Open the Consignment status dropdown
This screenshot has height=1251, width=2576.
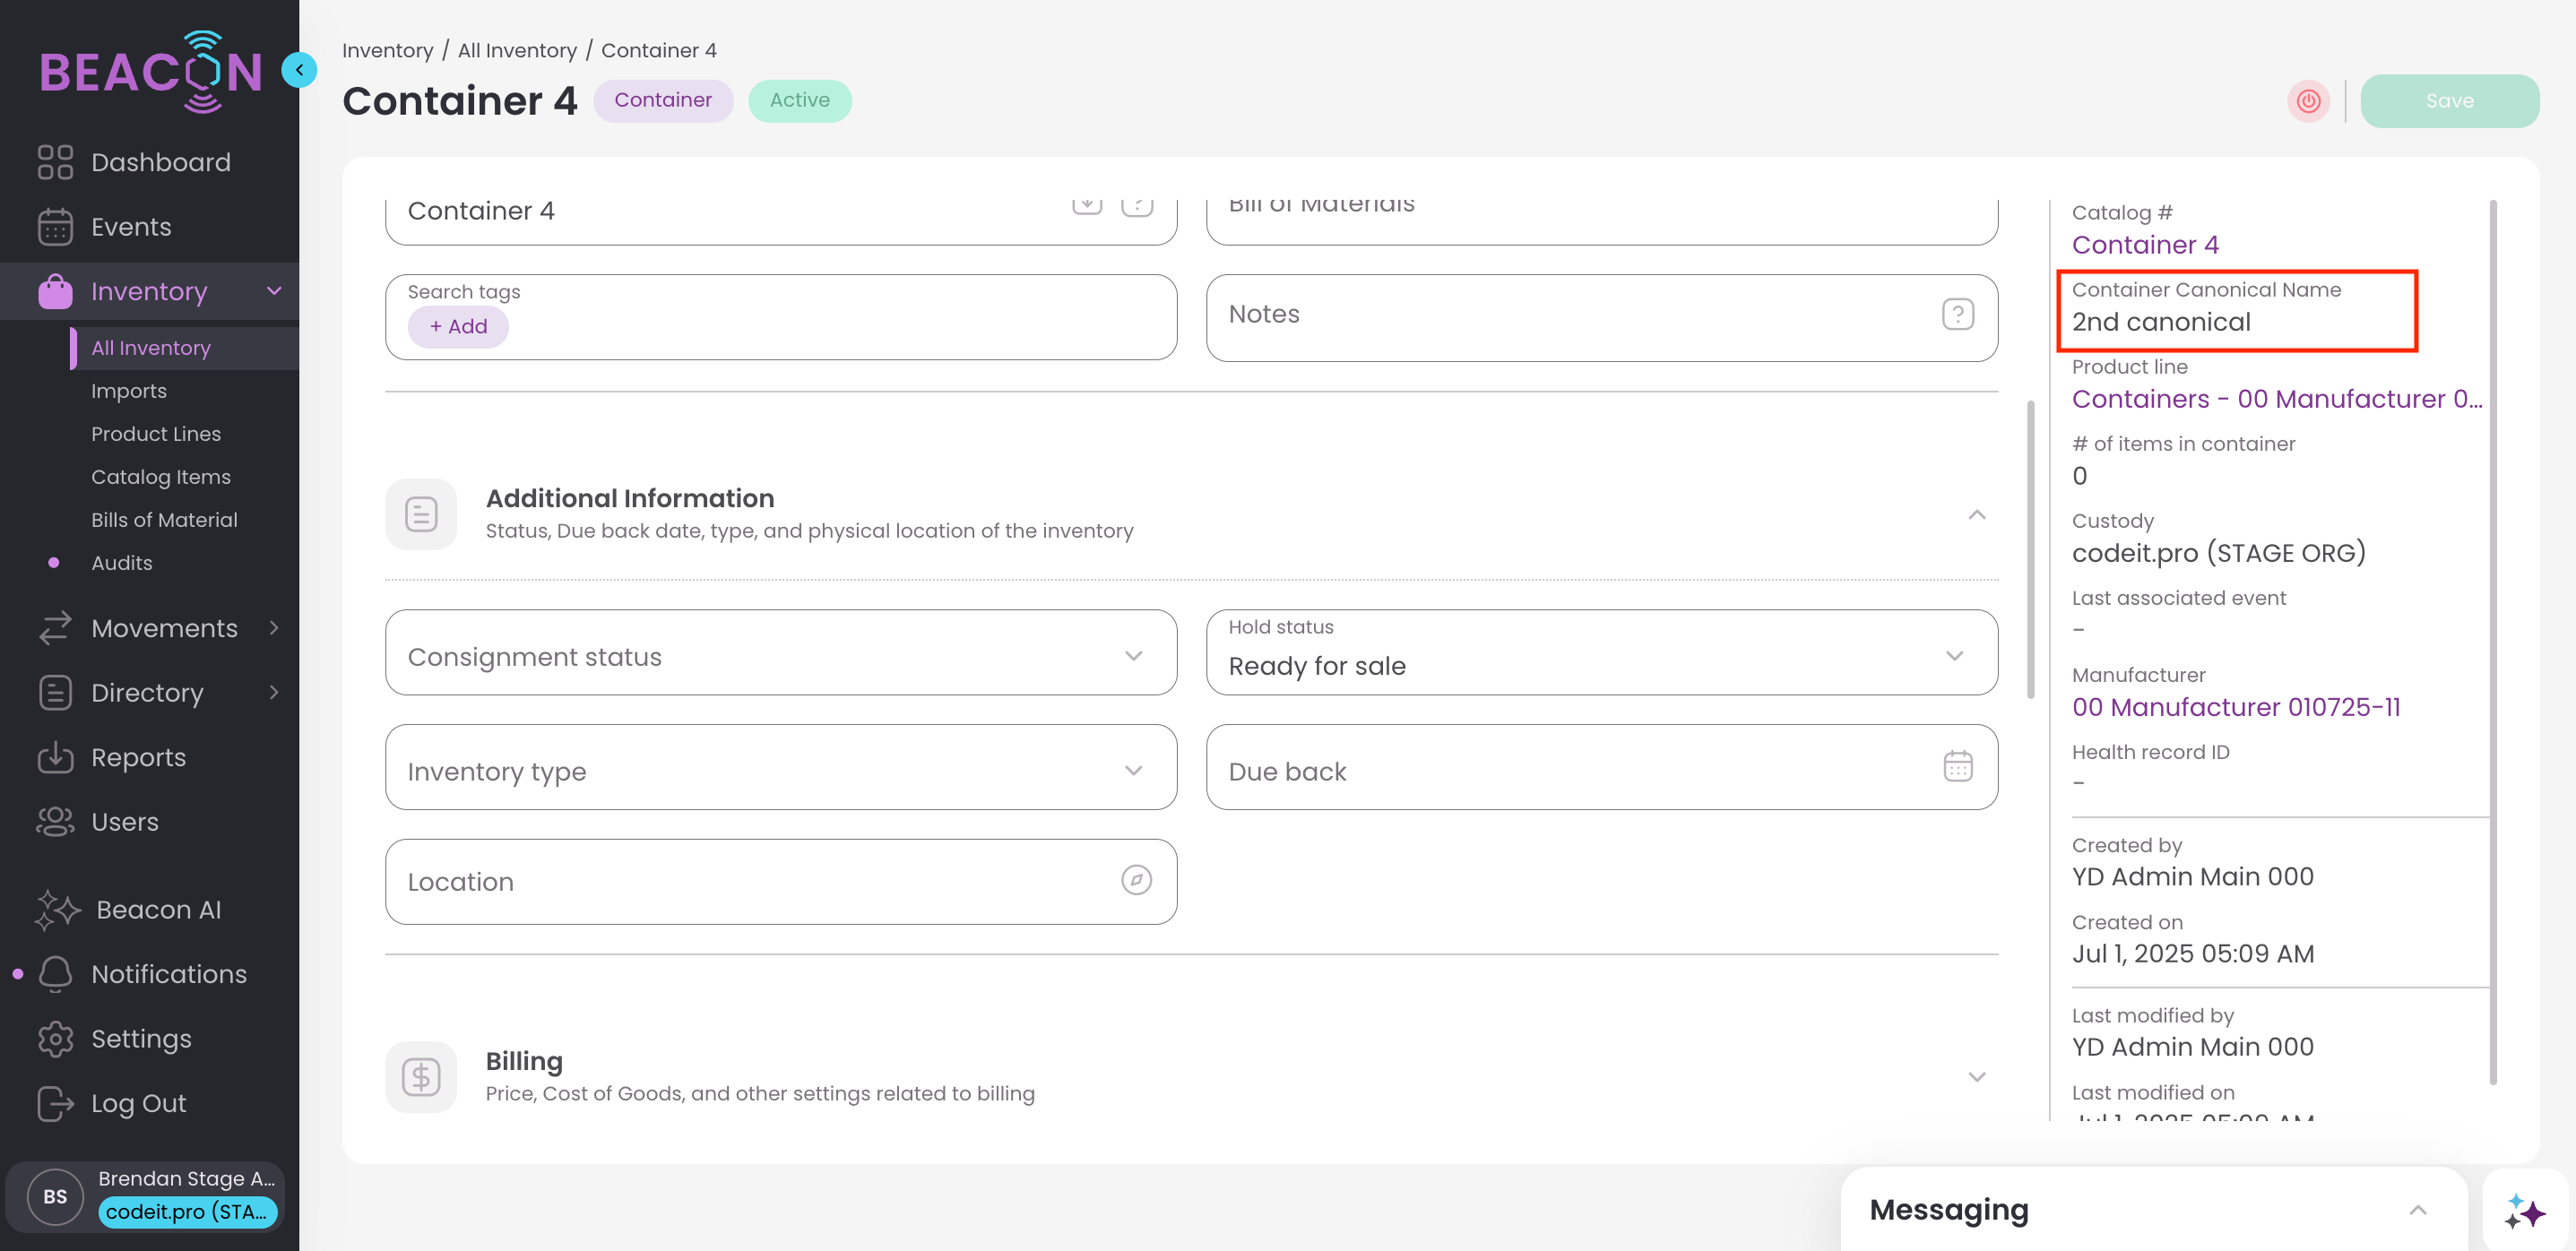tap(780, 655)
